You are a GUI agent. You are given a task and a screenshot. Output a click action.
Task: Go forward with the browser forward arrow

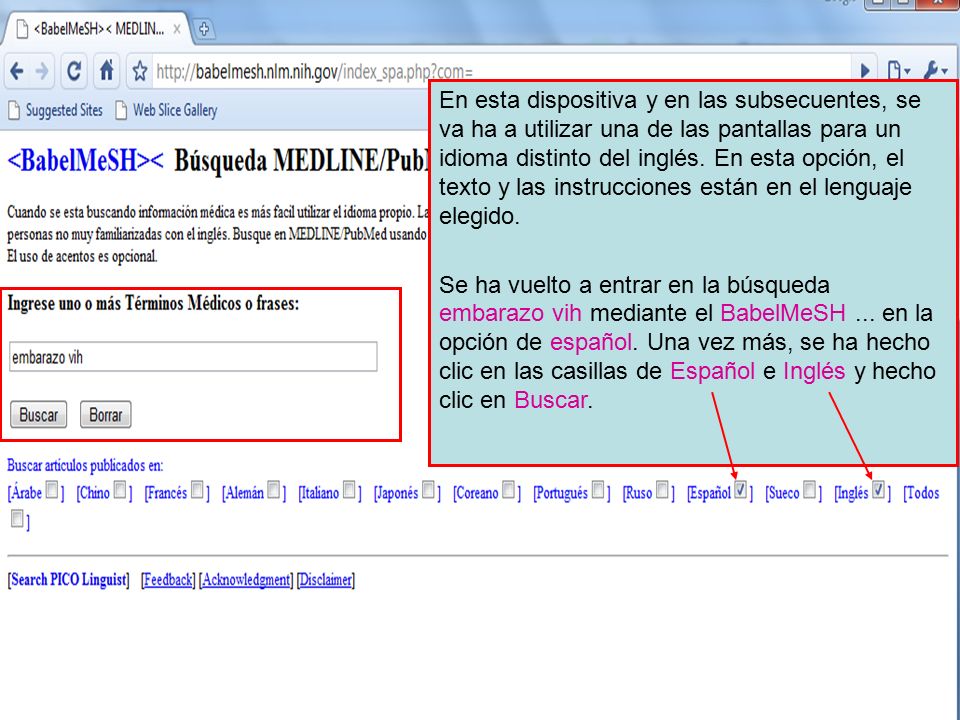tap(42, 72)
